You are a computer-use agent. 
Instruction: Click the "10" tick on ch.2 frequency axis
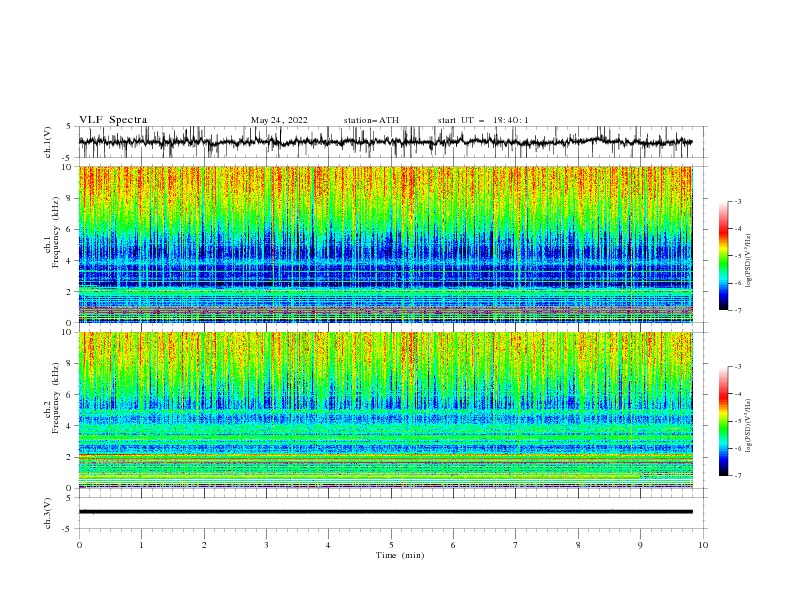(68, 332)
